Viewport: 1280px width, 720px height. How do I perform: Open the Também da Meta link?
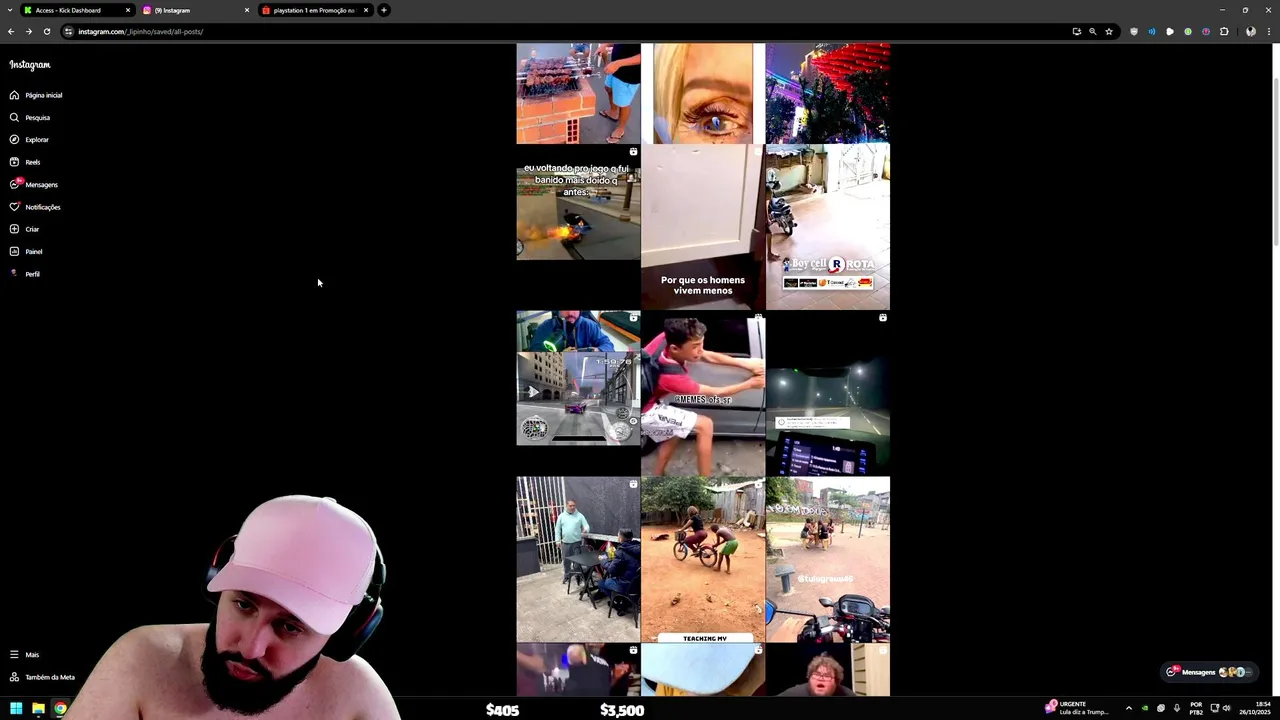pyautogui.click(x=42, y=677)
